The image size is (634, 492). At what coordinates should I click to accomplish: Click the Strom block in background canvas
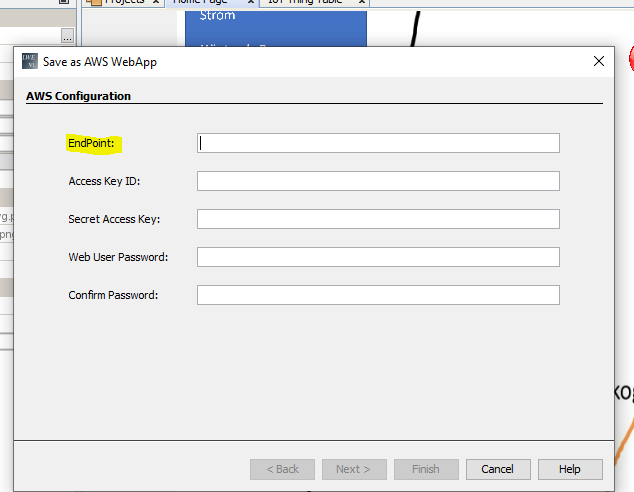click(276, 28)
